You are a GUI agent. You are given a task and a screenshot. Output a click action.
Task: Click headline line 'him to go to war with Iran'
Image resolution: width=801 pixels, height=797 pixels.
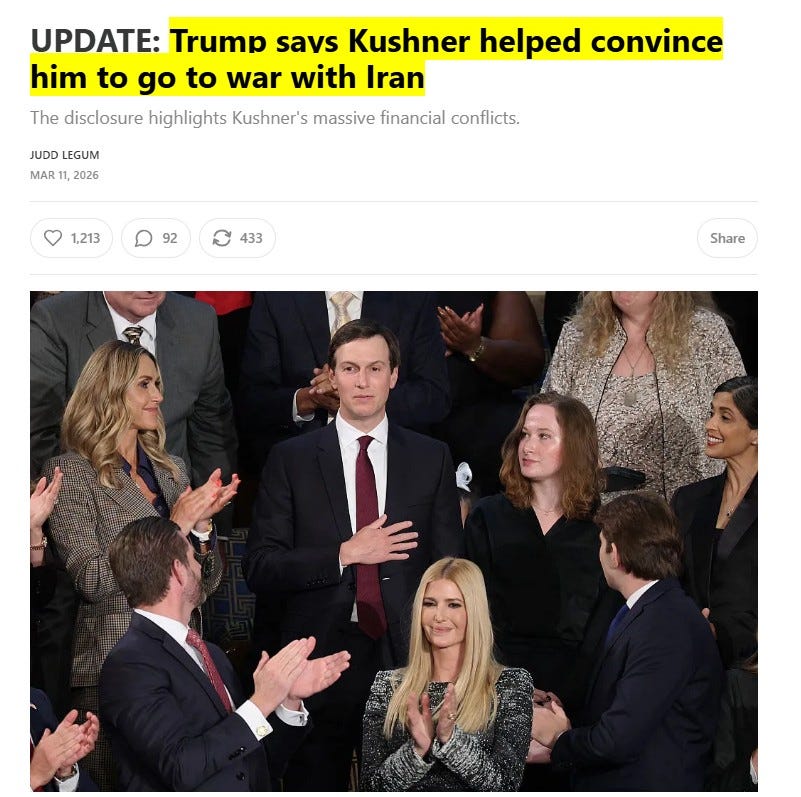(227, 78)
